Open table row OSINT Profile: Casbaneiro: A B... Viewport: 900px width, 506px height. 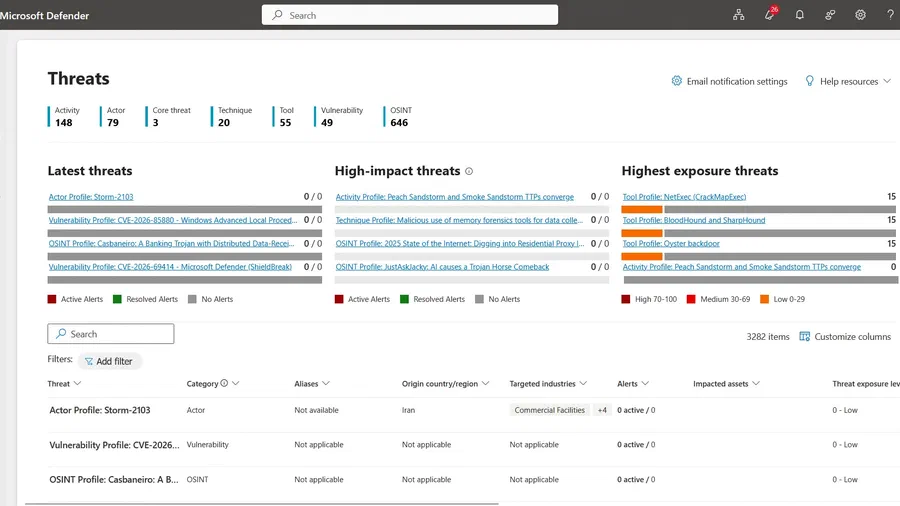[x=114, y=480]
